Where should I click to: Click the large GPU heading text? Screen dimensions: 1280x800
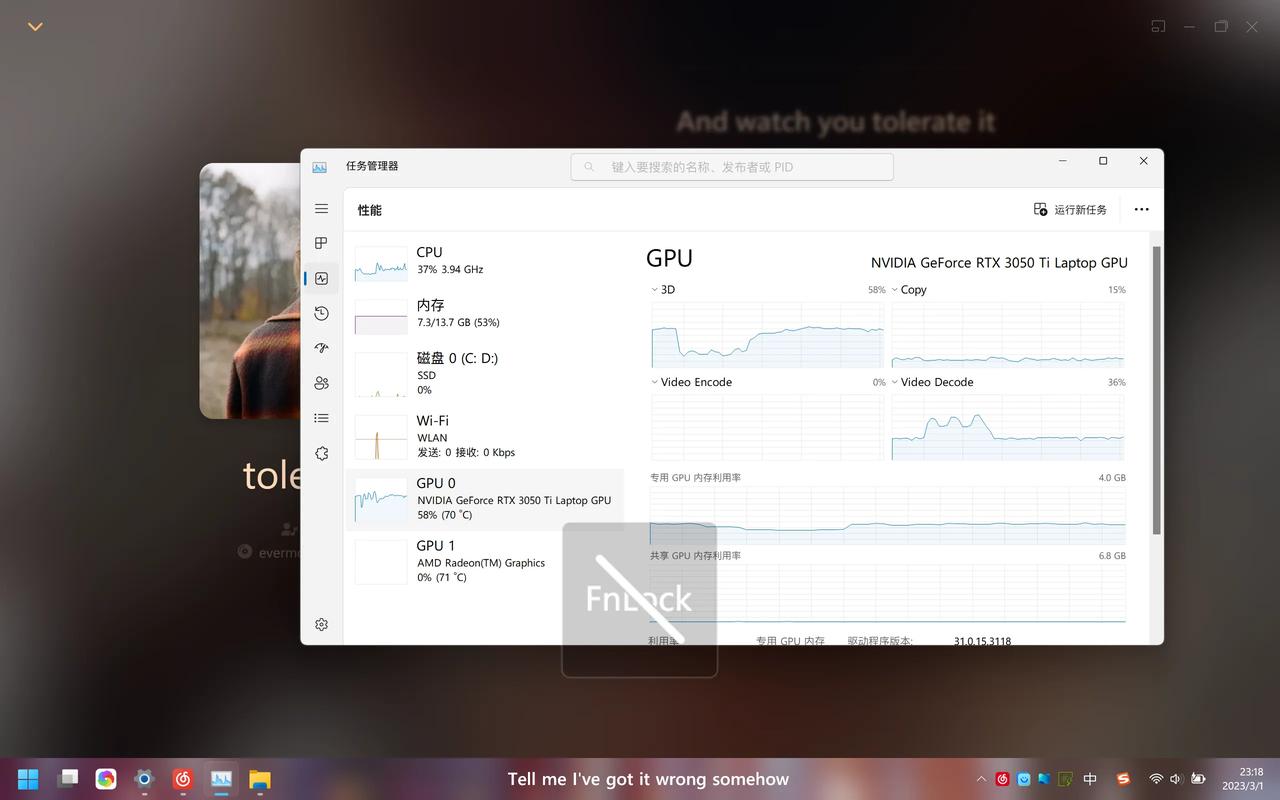click(x=669, y=258)
